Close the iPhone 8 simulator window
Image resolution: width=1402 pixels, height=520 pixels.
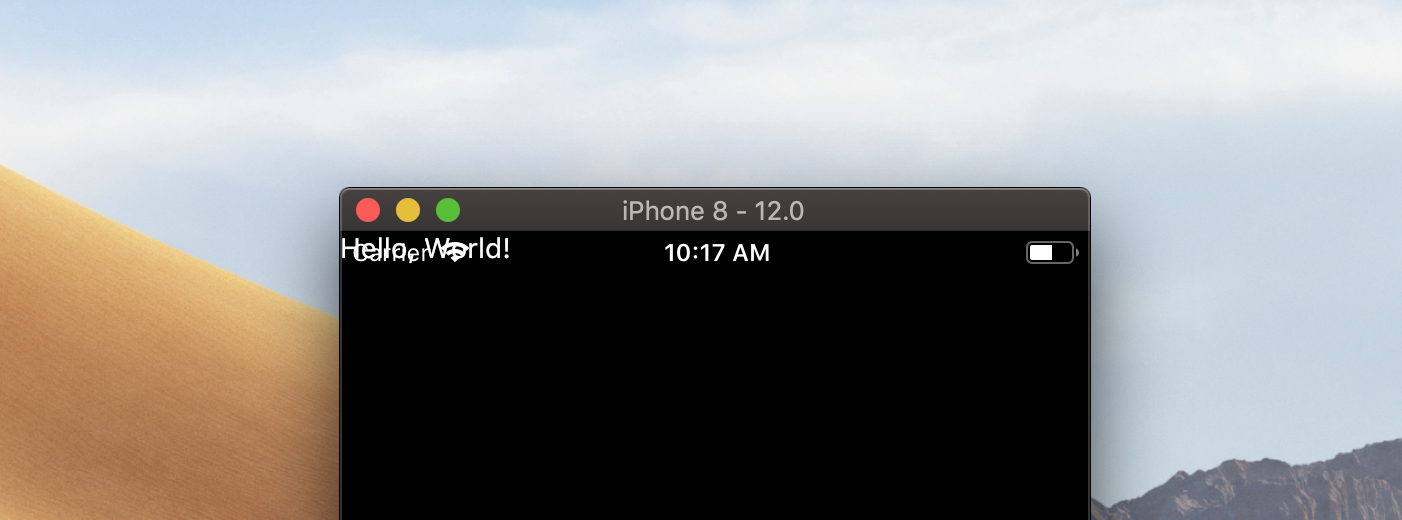click(368, 210)
